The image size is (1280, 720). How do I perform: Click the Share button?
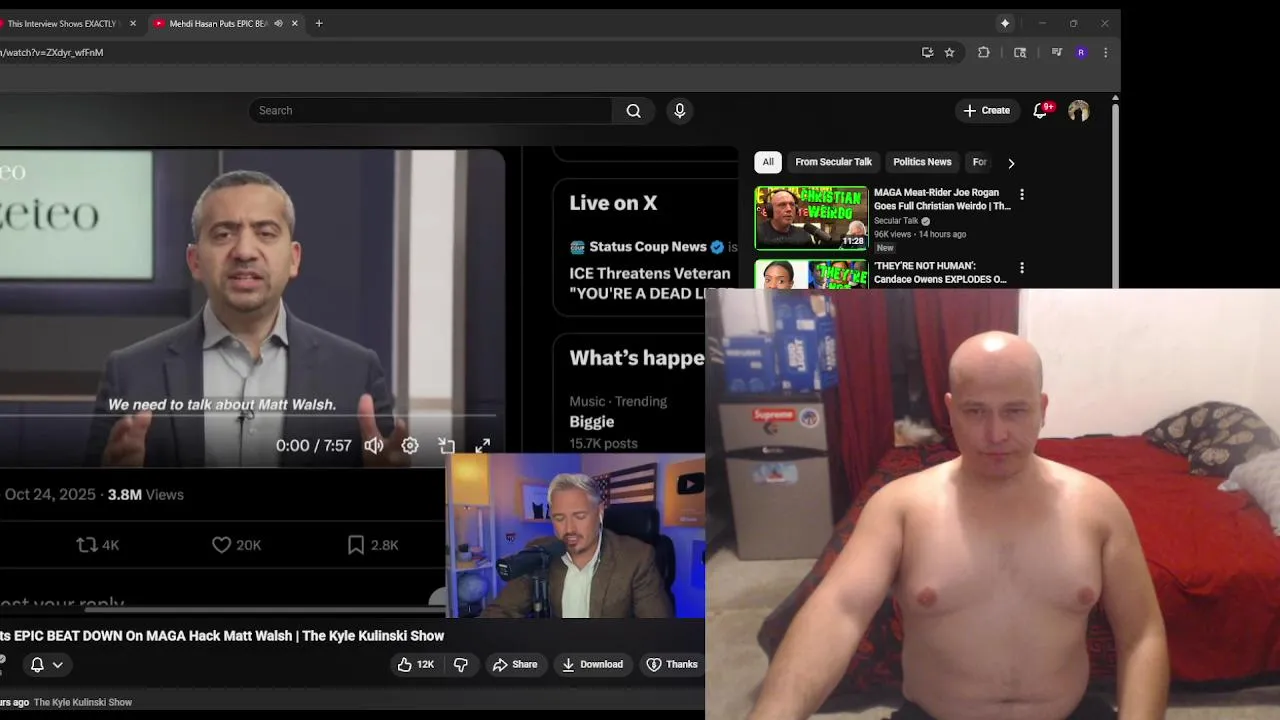point(515,664)
